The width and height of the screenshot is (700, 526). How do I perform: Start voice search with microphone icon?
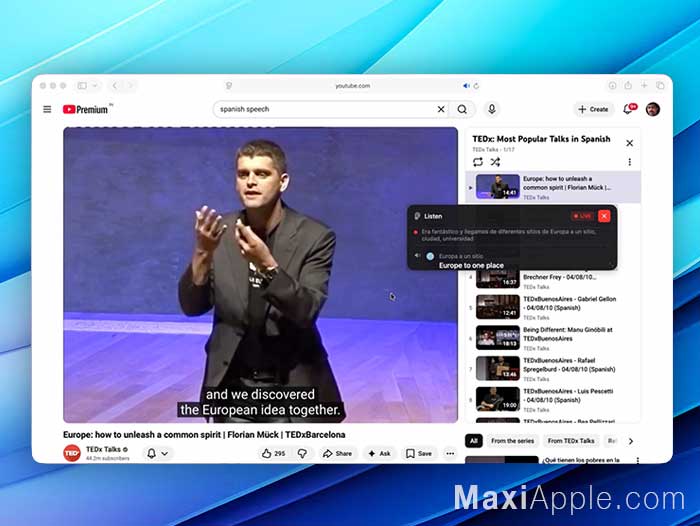tap(492, 109)
